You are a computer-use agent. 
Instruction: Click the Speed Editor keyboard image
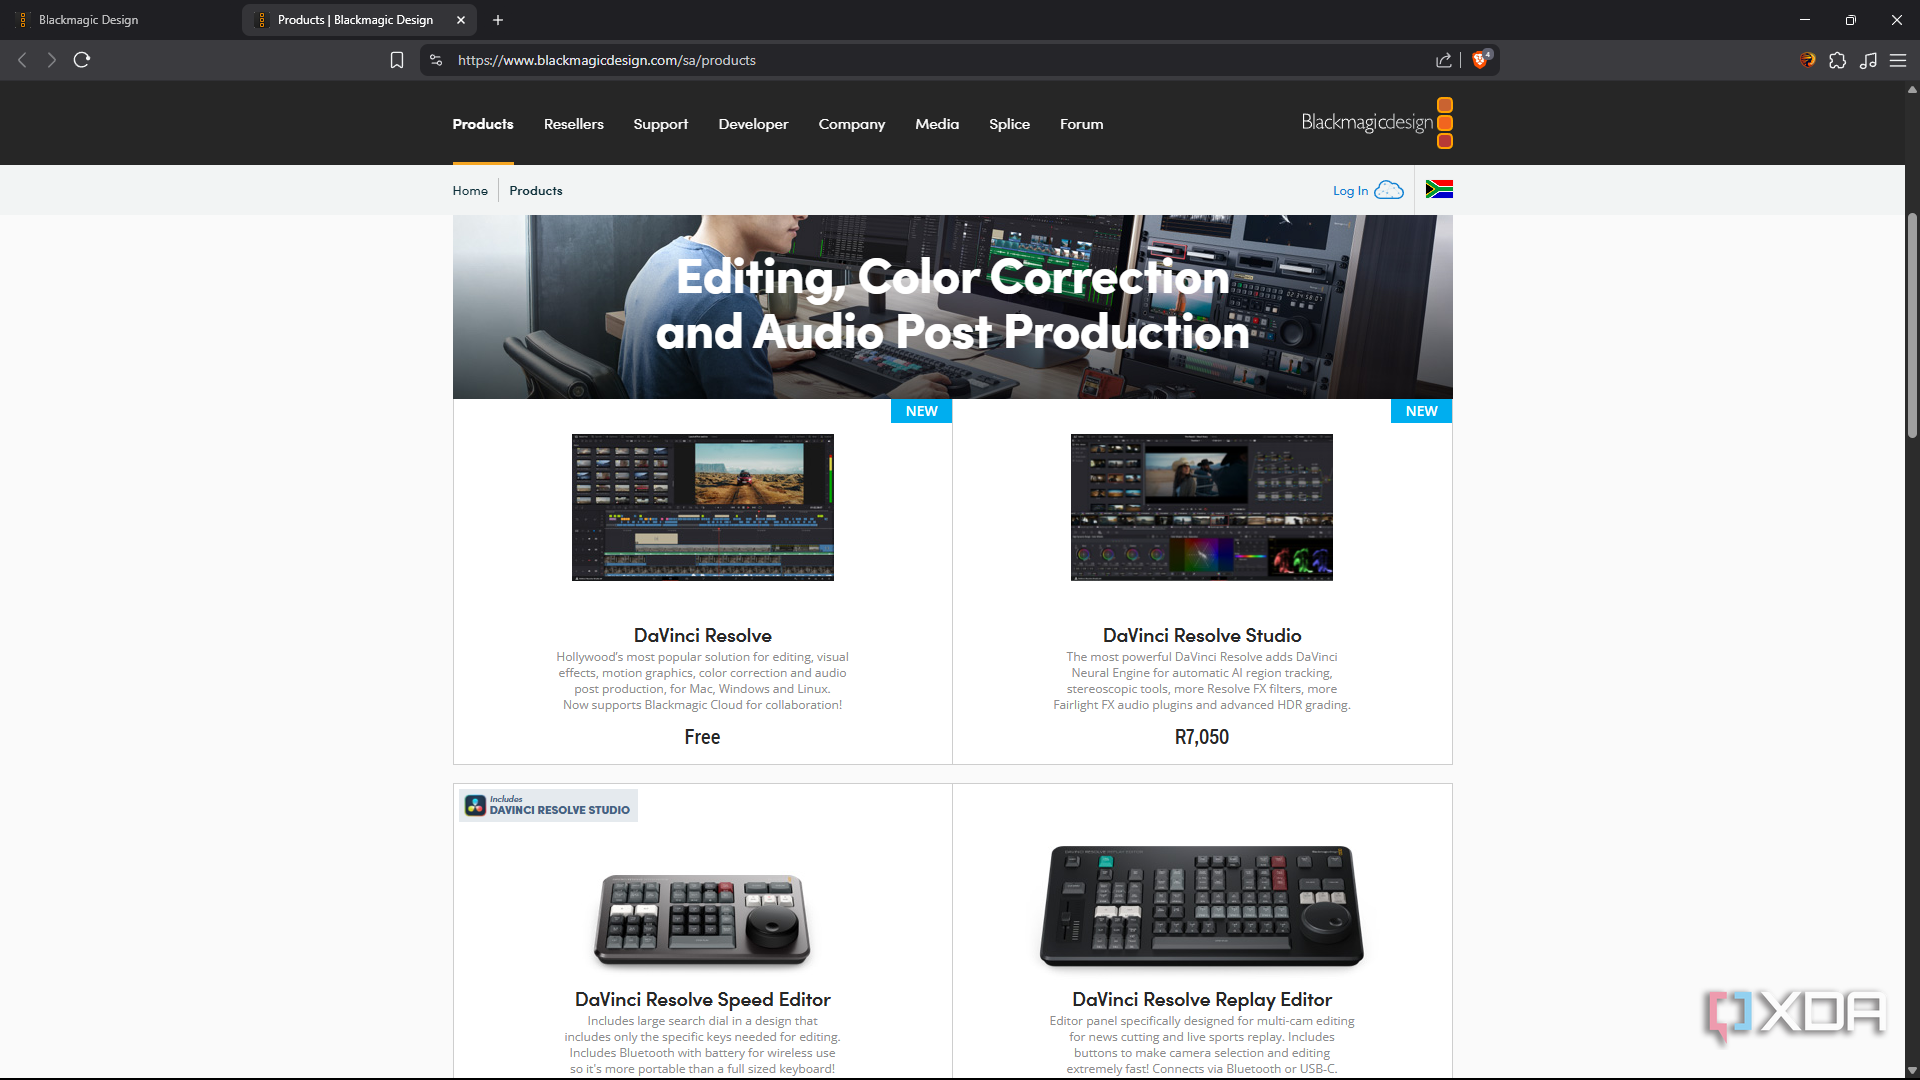(x=703, y=919)
